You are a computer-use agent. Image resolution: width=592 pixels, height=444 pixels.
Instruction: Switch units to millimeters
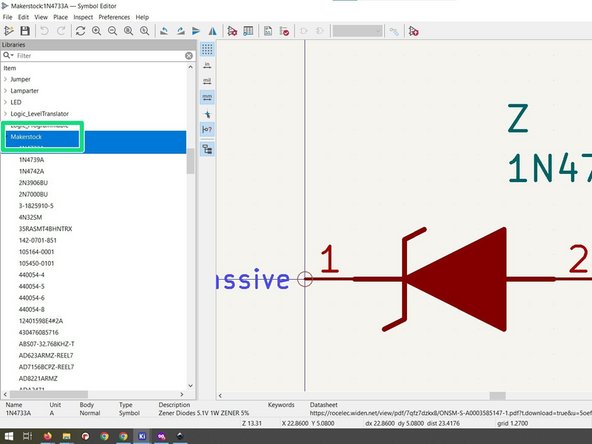[x=207, y=97]
